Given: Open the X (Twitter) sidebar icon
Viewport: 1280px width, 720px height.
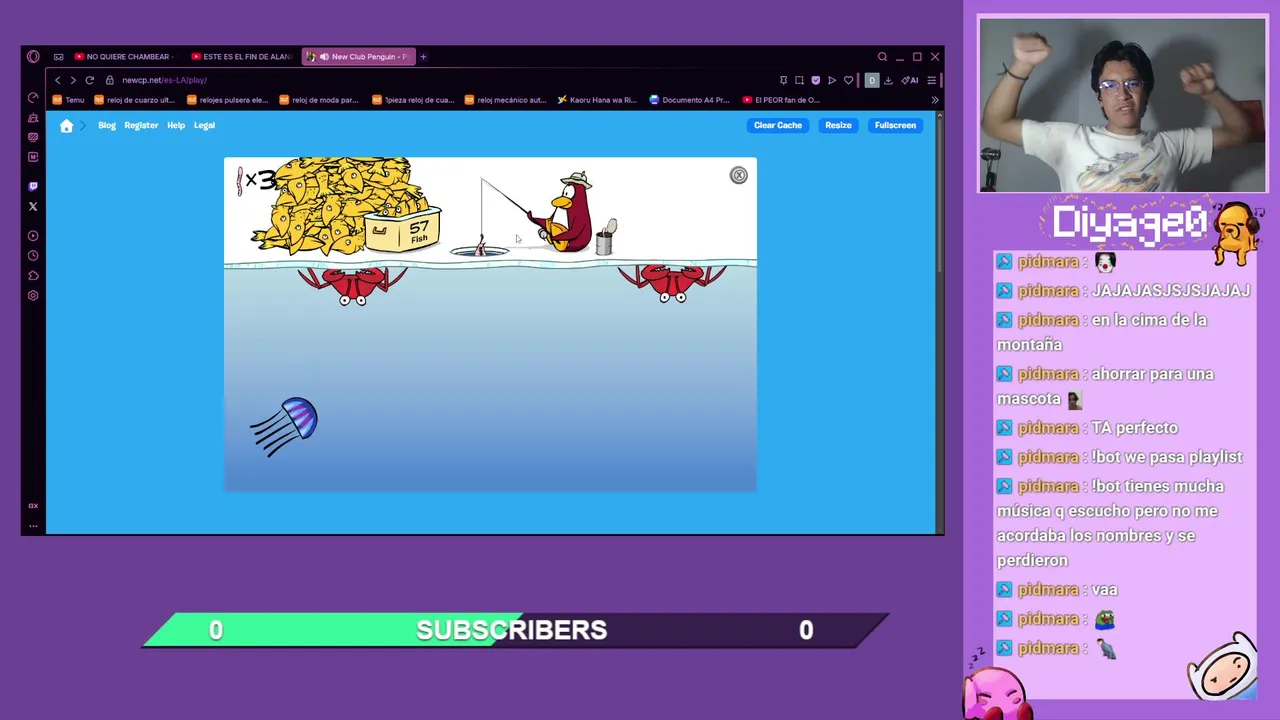Looking at the screenshot, I should [33, 206].
